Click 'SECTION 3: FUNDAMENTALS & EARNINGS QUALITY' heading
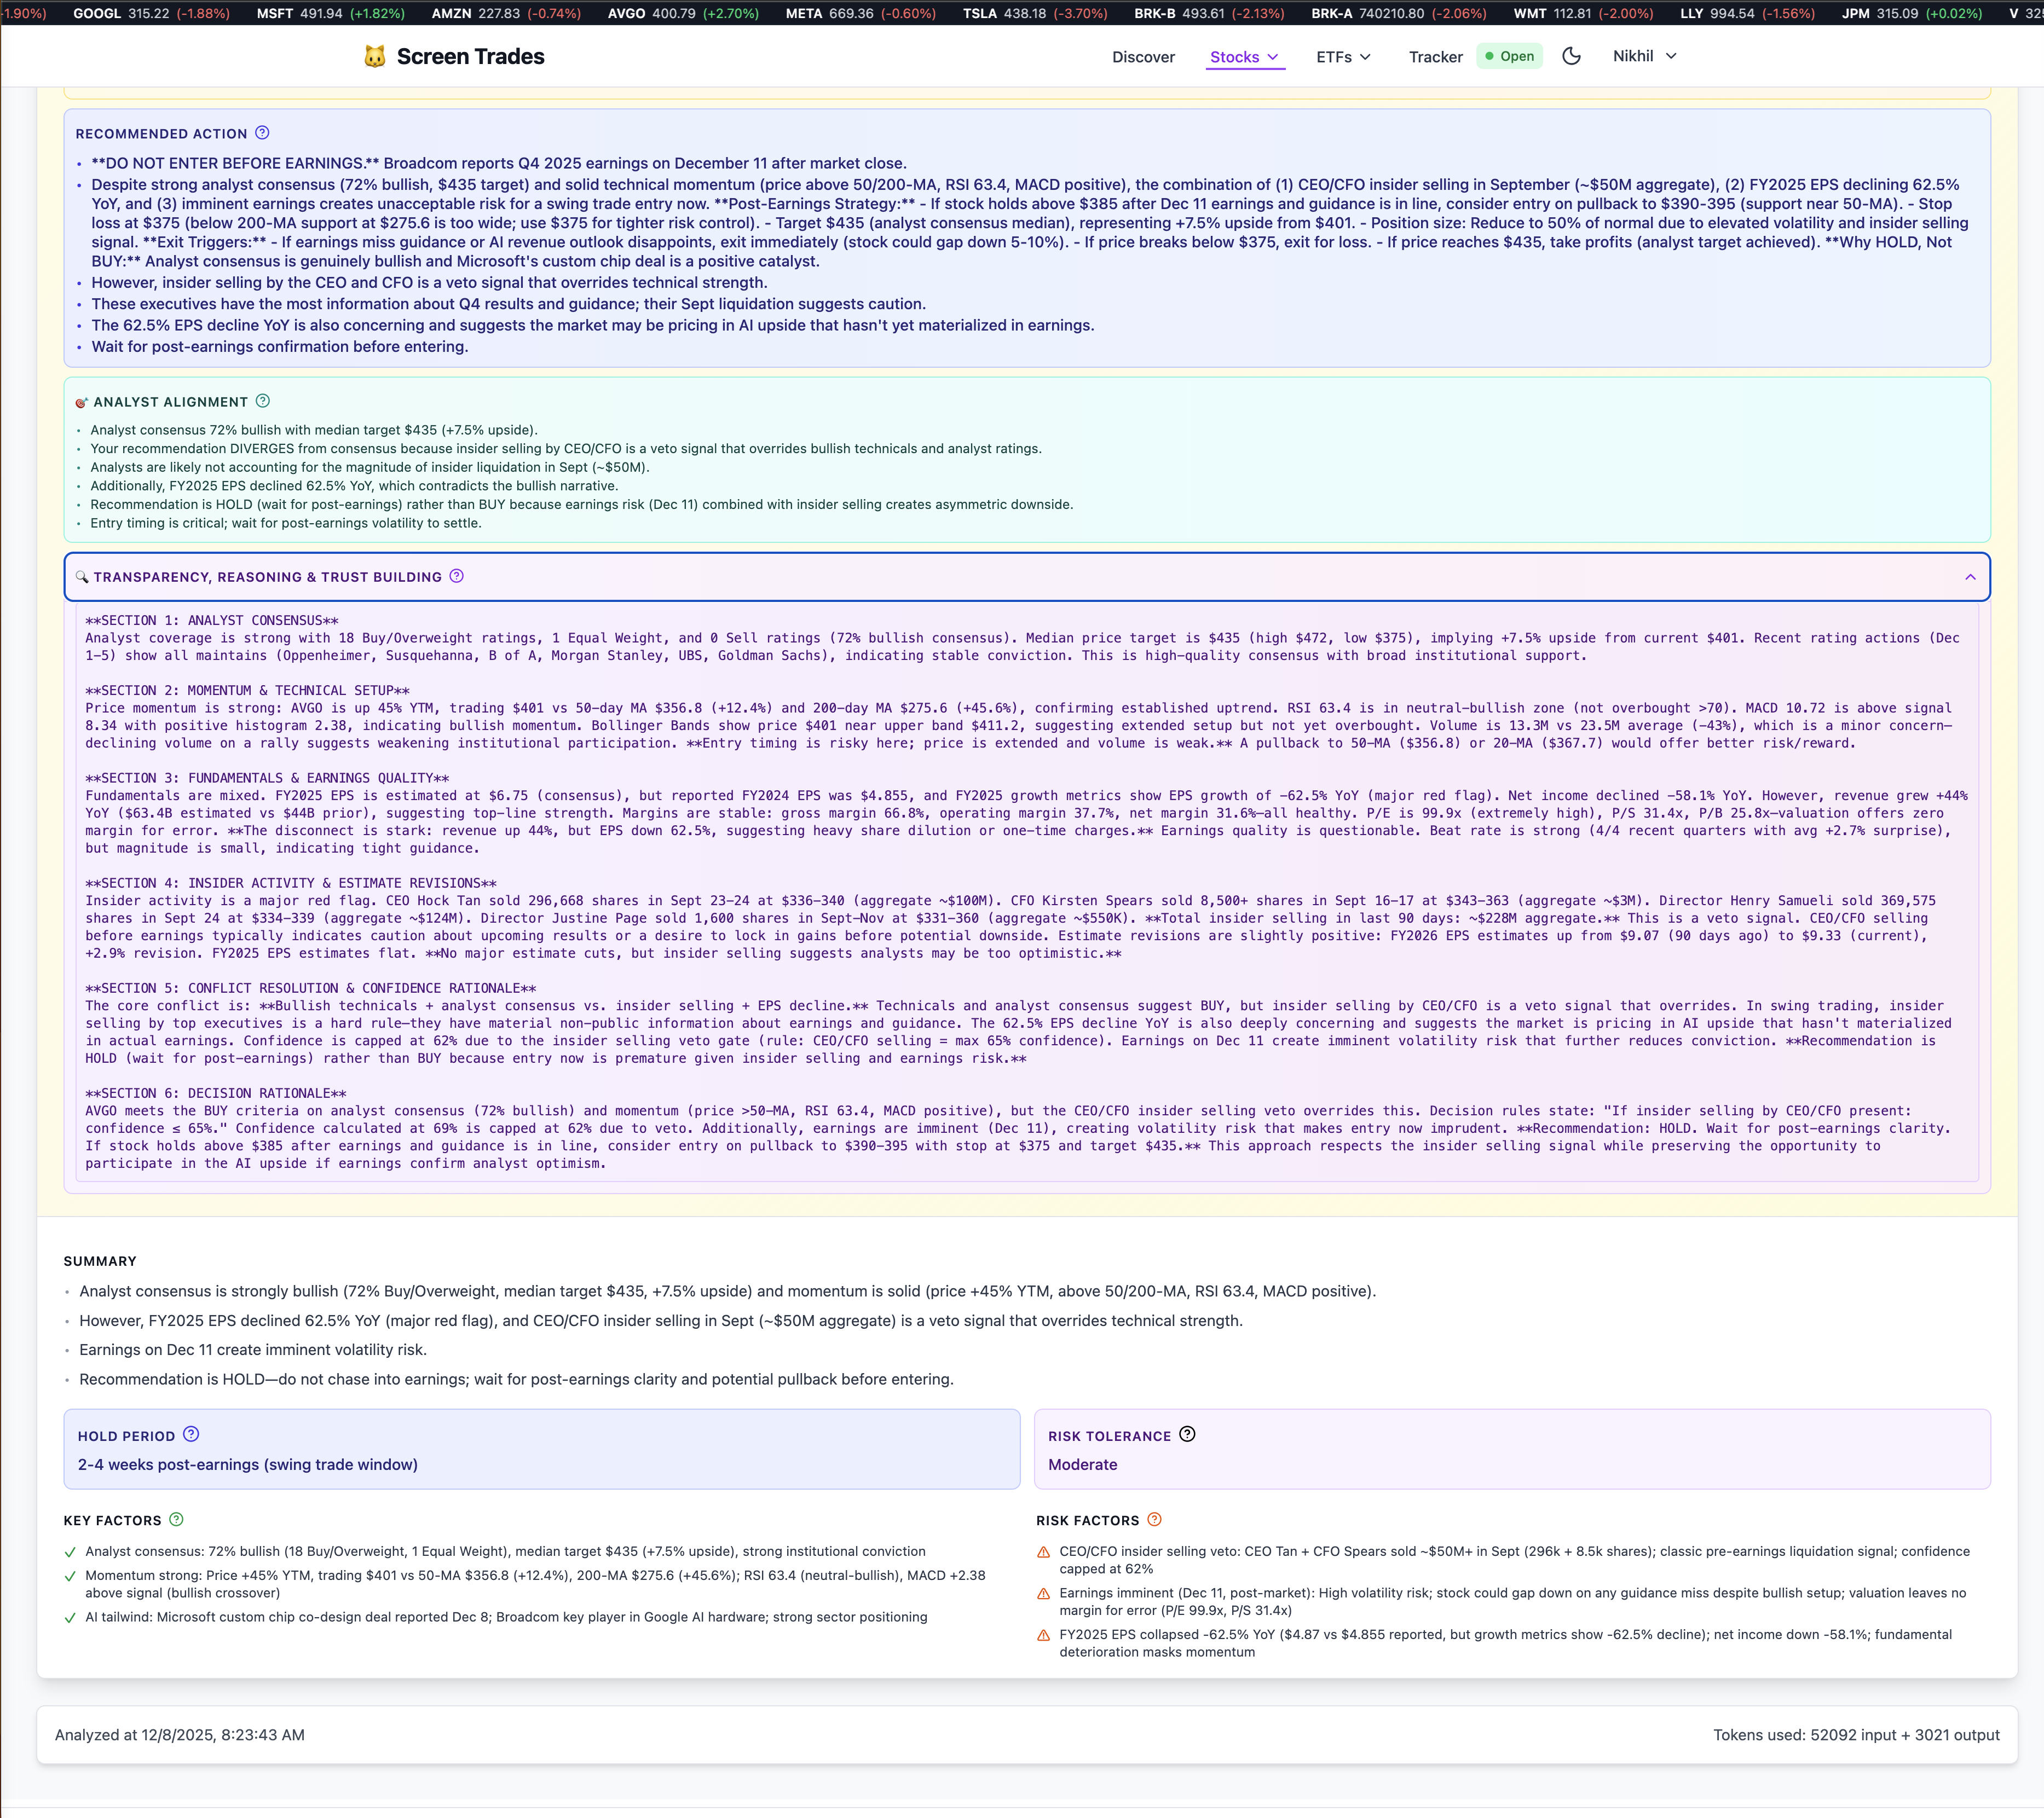Viewport: 2044px width, 1818px height. click(x=267, y=778)
